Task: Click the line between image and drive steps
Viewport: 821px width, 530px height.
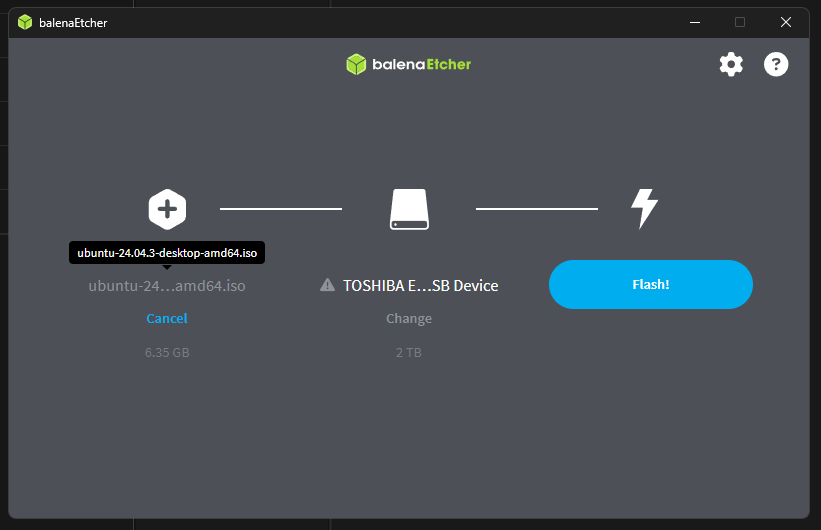Action: tap(281, 209)
